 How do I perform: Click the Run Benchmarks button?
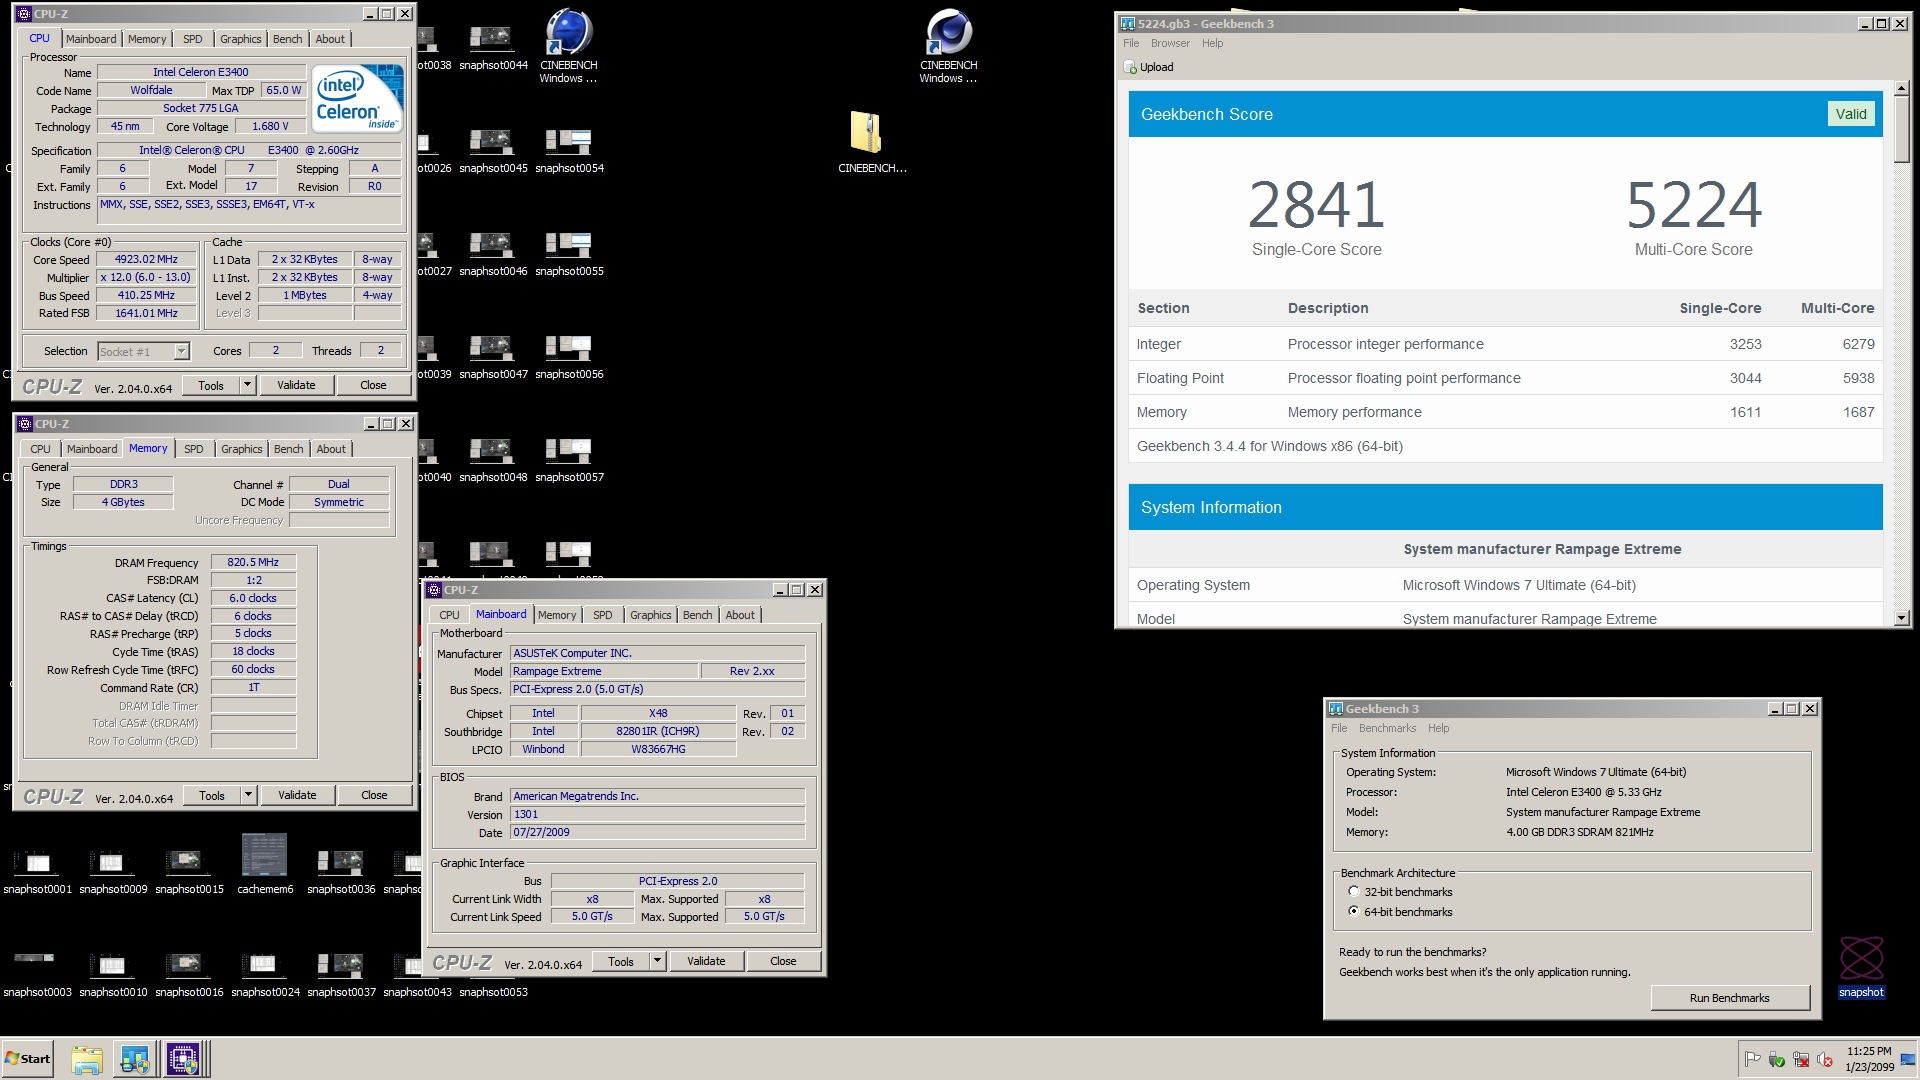[1729, 998]
